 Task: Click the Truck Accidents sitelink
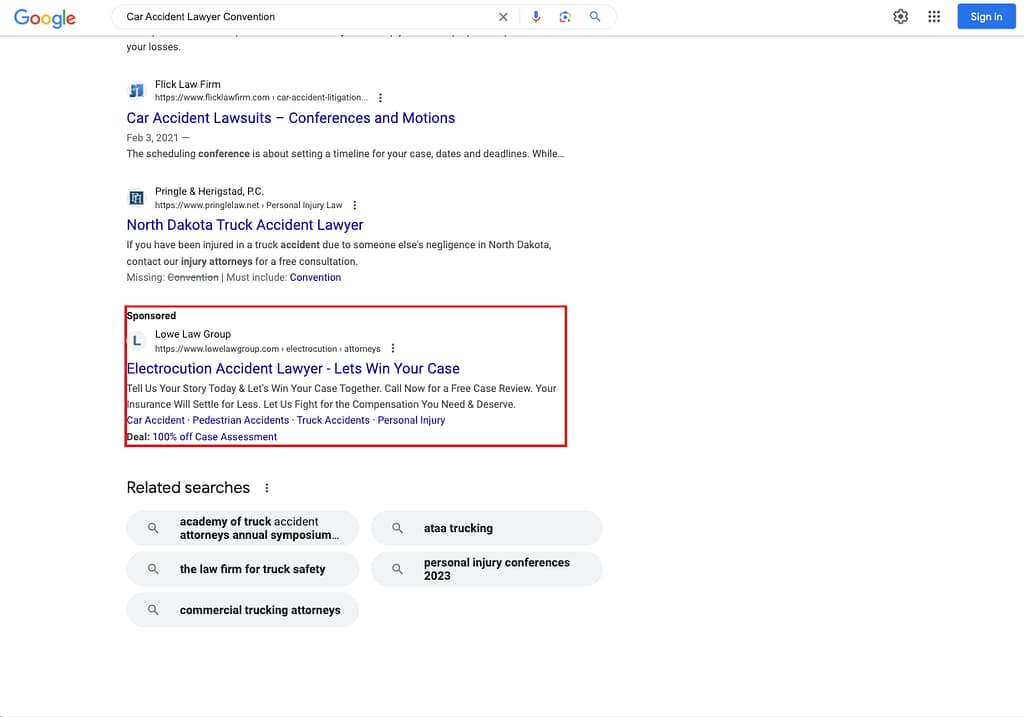(x=333, y=420)
